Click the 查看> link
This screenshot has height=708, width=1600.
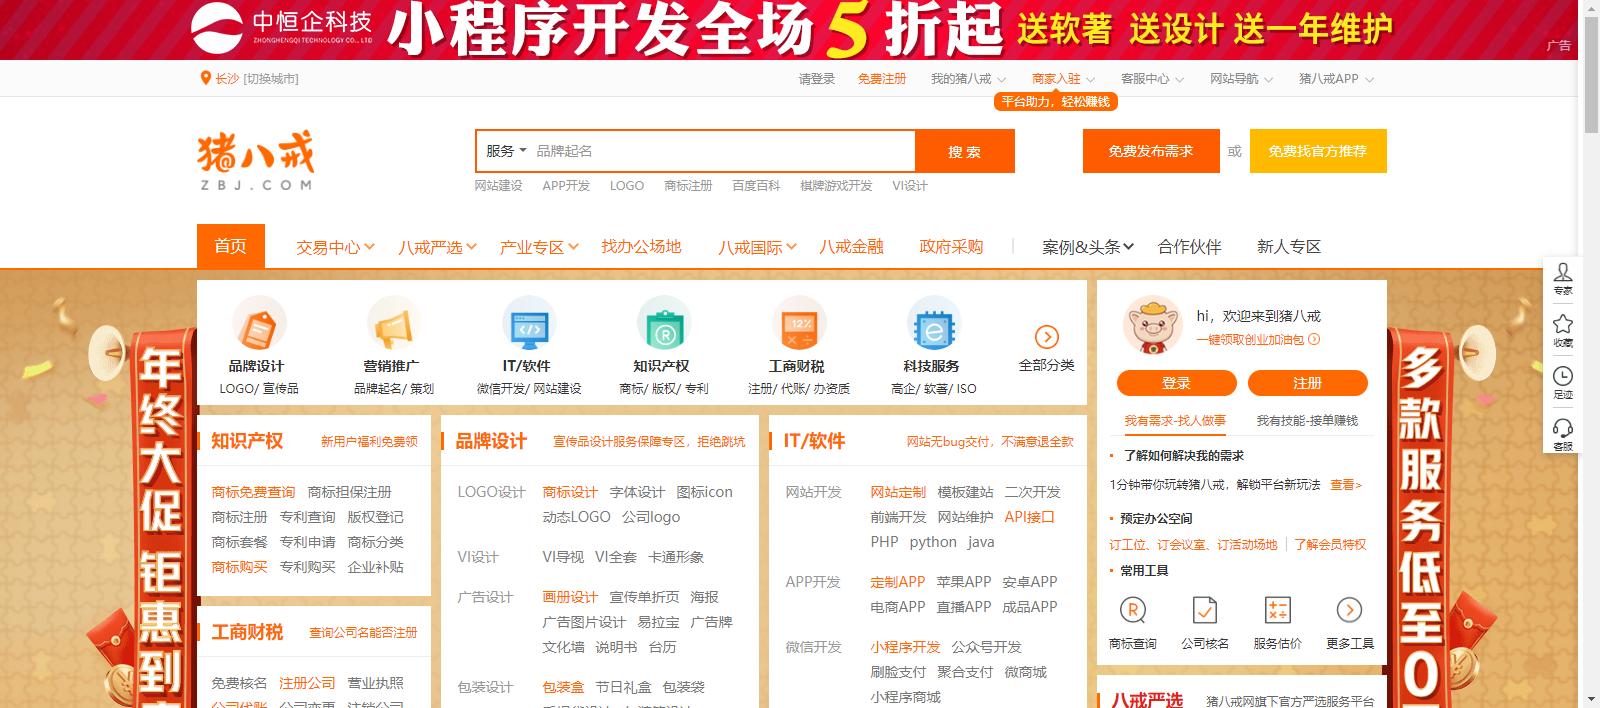1346,485
